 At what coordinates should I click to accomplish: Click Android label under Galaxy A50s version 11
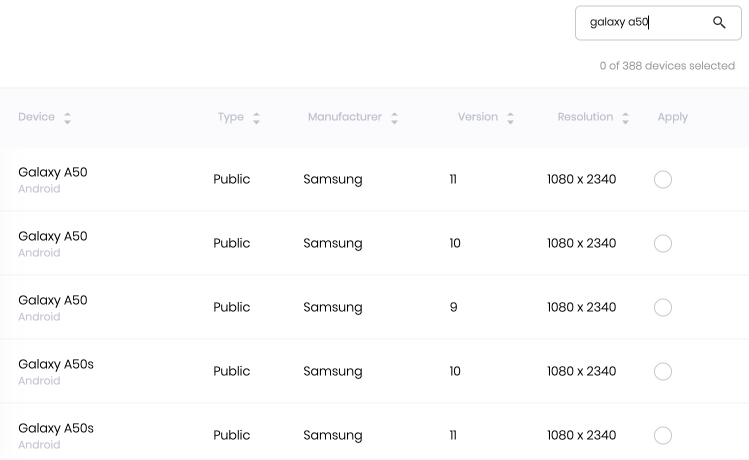coord(39,445)
